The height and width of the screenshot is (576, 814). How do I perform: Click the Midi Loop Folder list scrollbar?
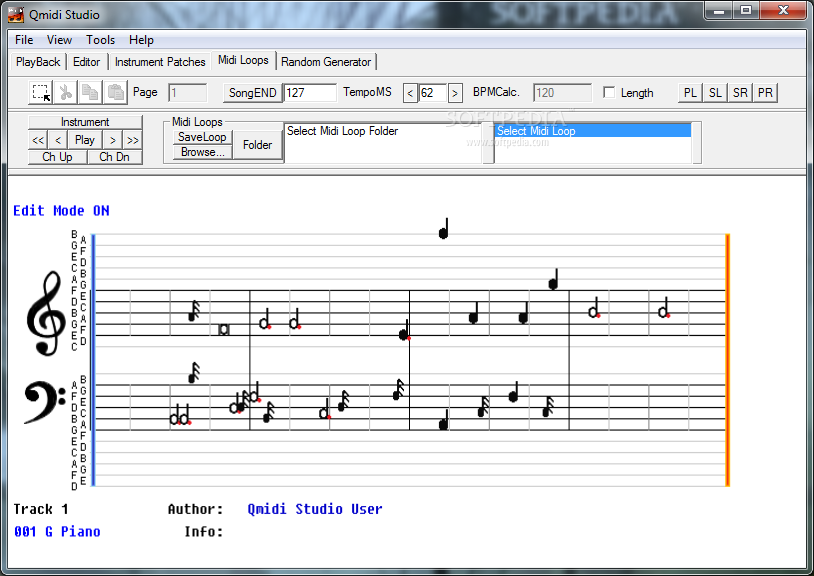coord(488,143)
